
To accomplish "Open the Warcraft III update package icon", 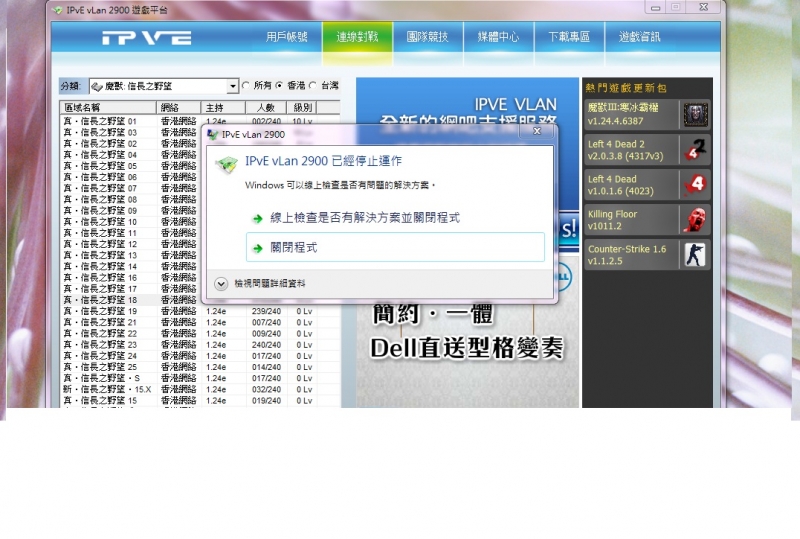I will pyautogui.click(x=695, y=114).
